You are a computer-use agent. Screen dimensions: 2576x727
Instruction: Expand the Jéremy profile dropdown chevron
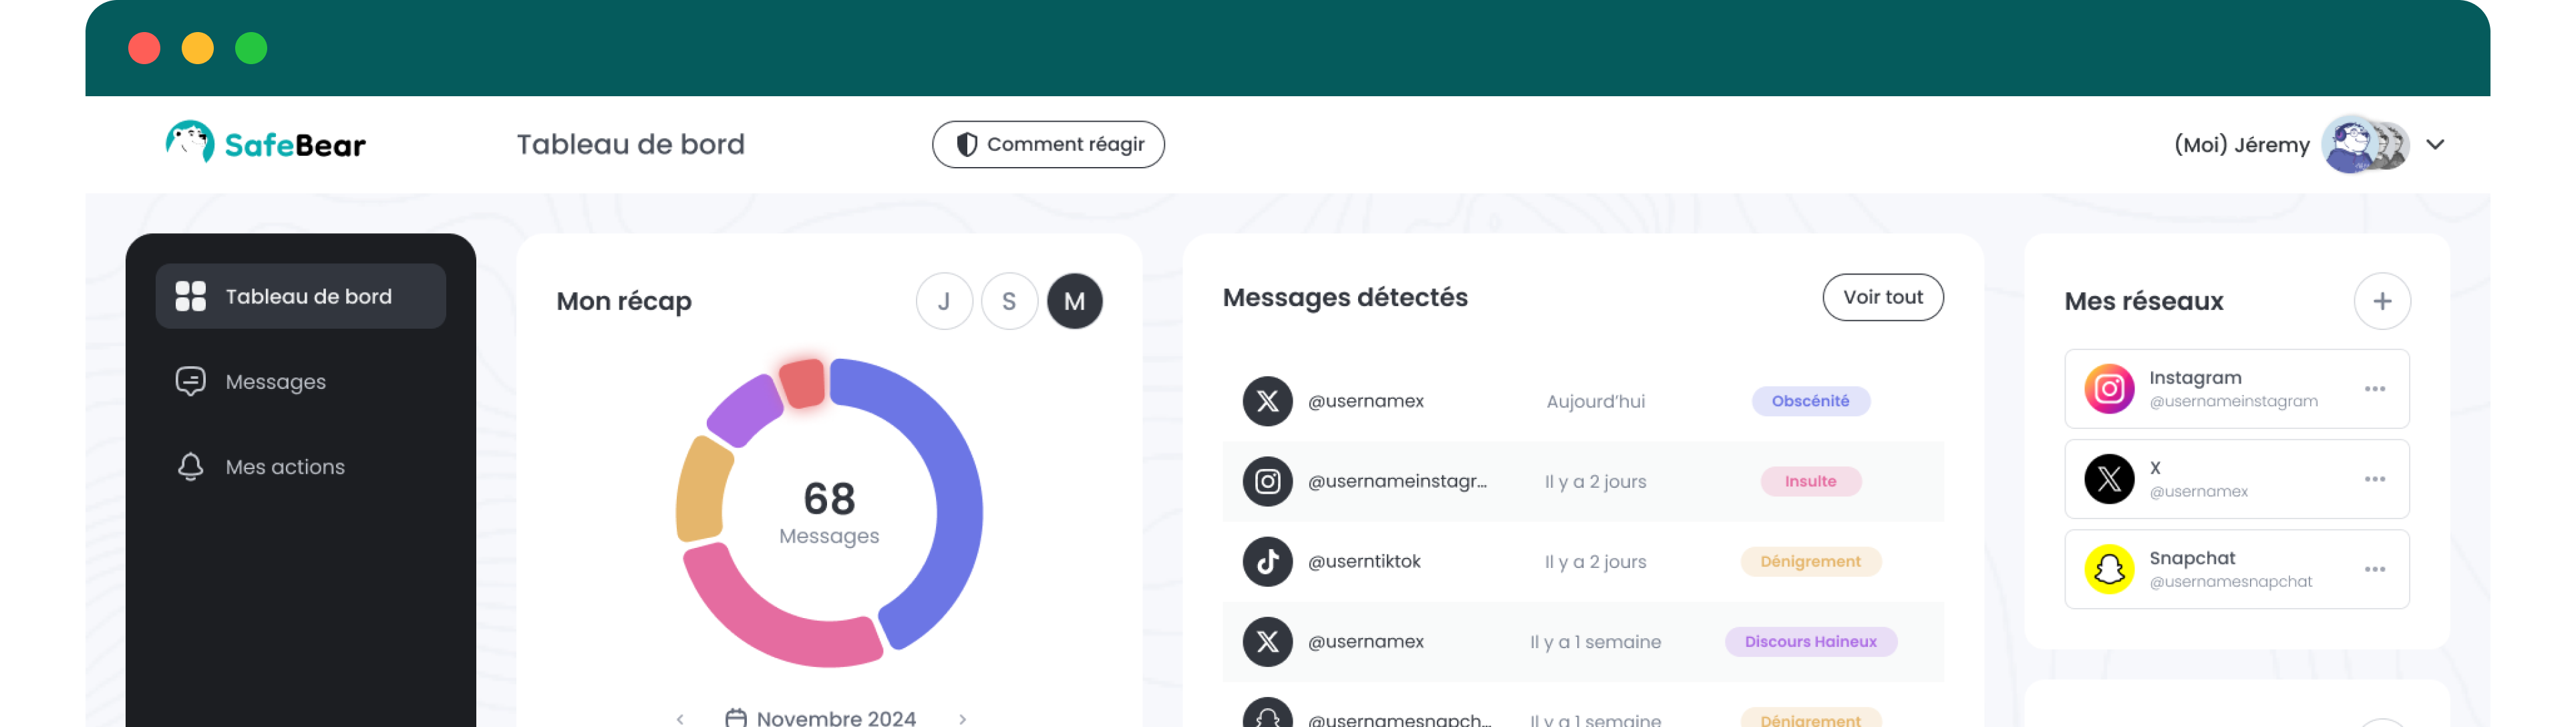2435,144
